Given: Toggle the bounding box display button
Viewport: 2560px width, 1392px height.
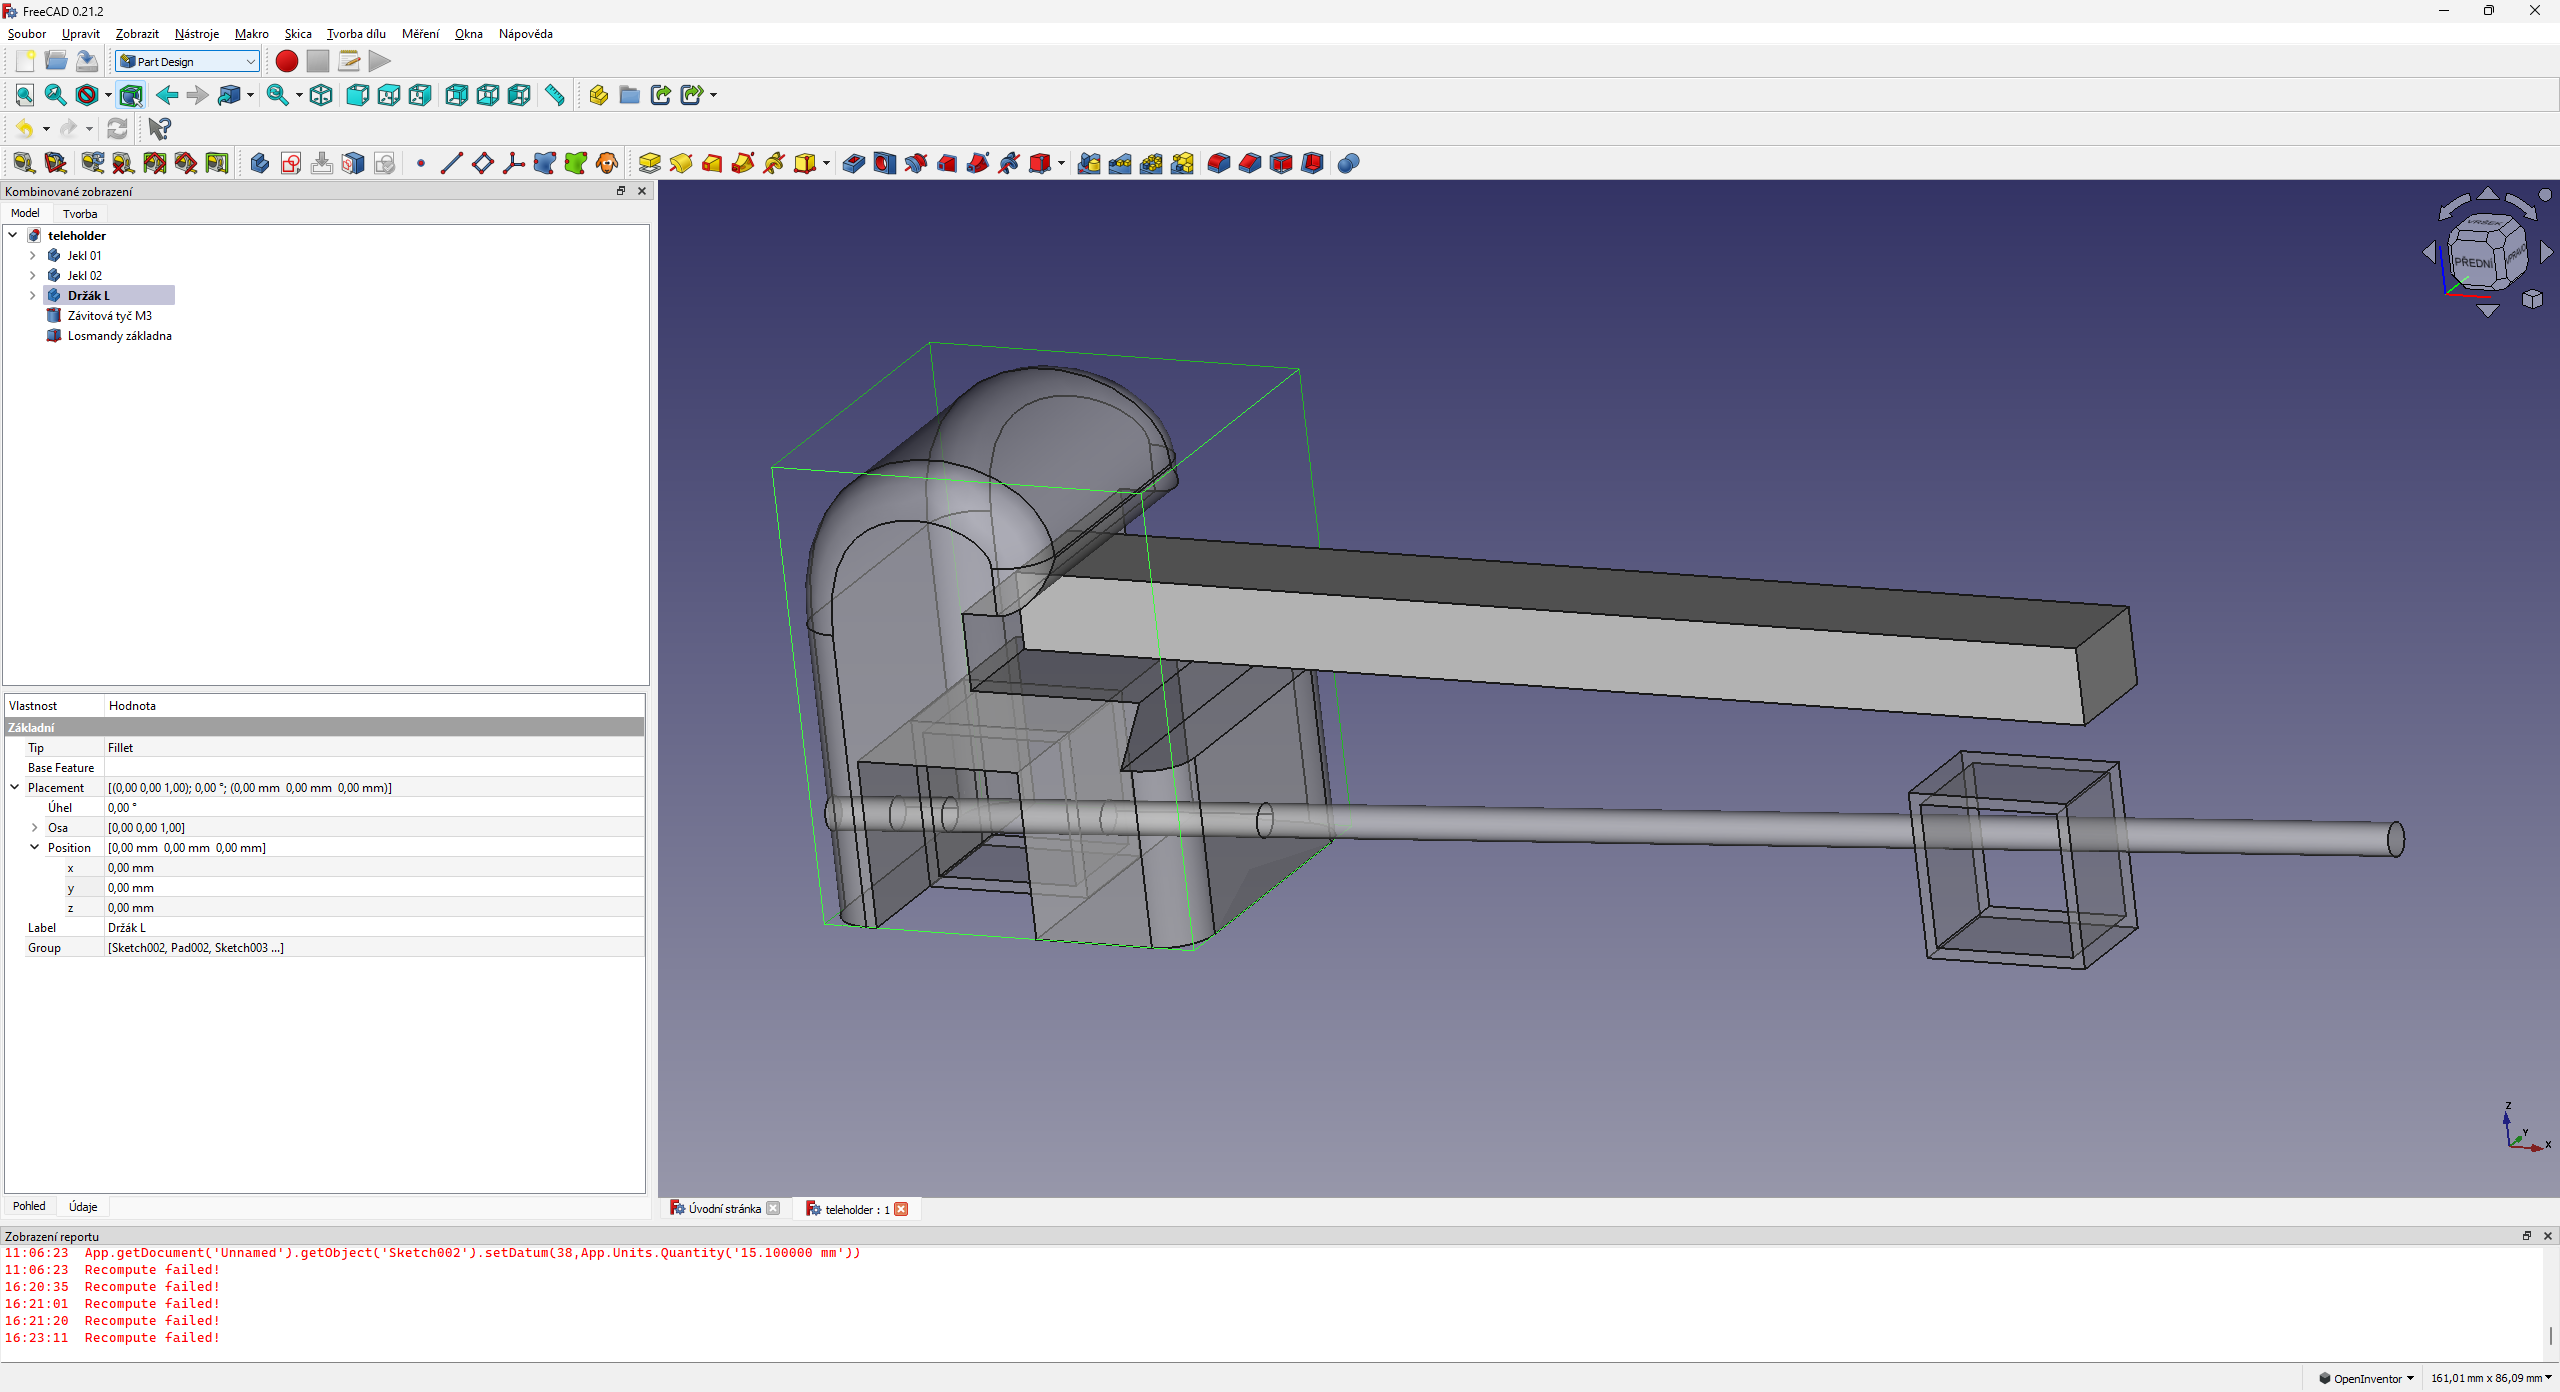Looking at the screenshot, I should pyautogui.click(x=130, y=95).
